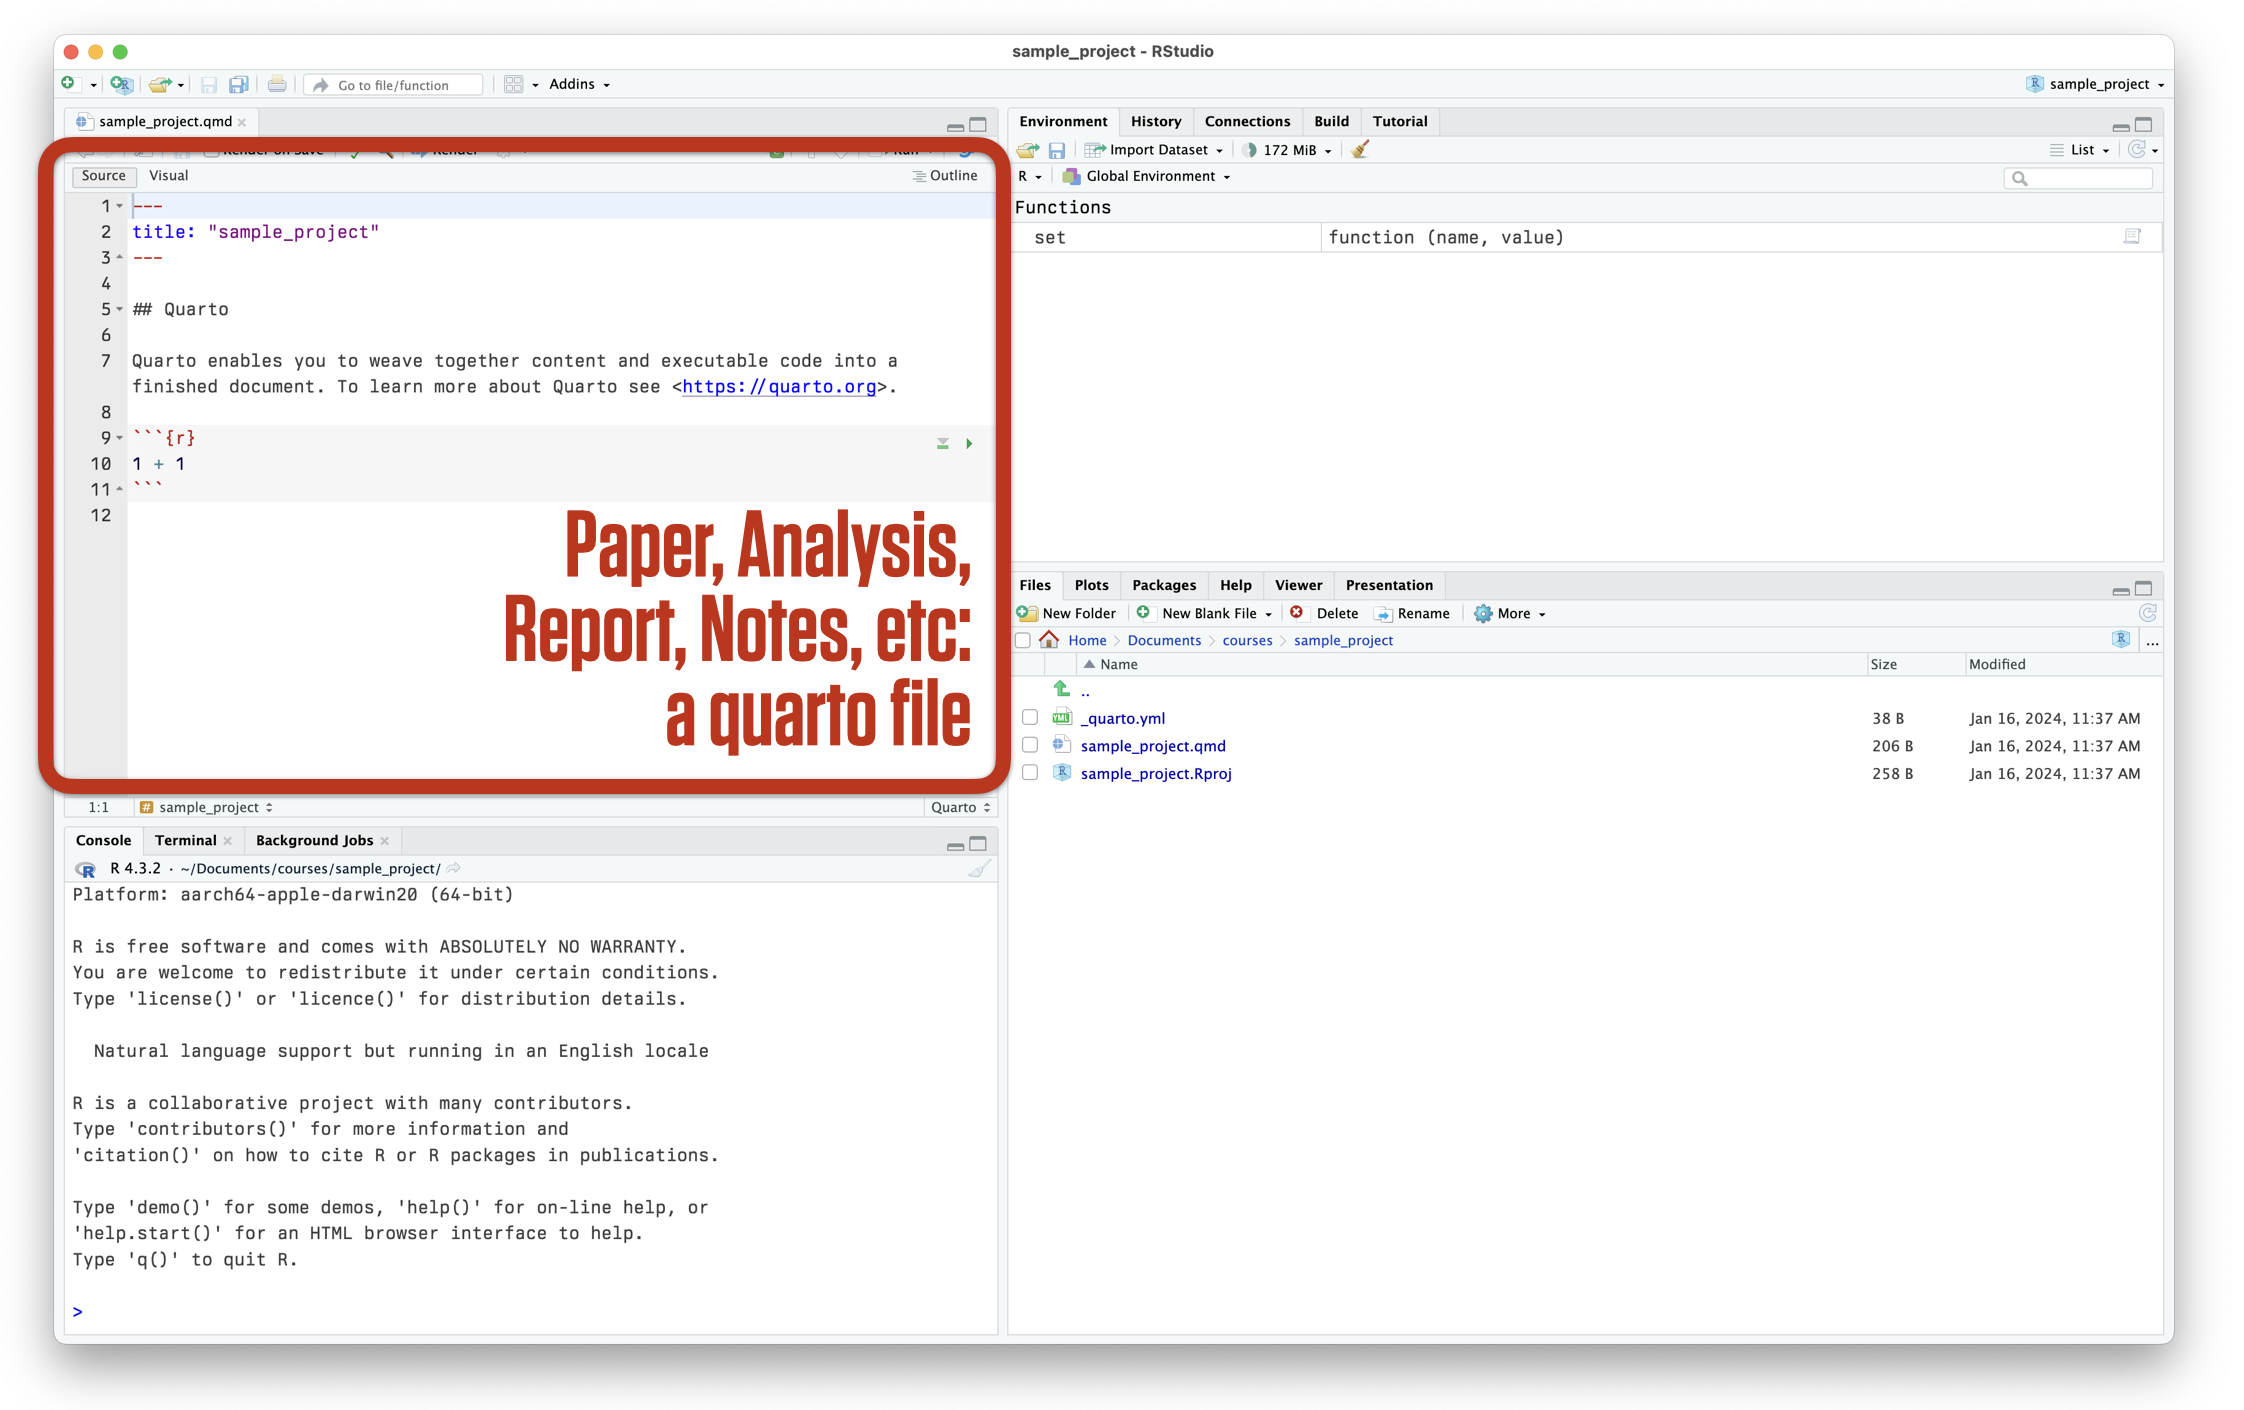Refresh the Environment pane
Image resolution: width=2244 pixels, height=1410 pixels.
[2136, 150]
